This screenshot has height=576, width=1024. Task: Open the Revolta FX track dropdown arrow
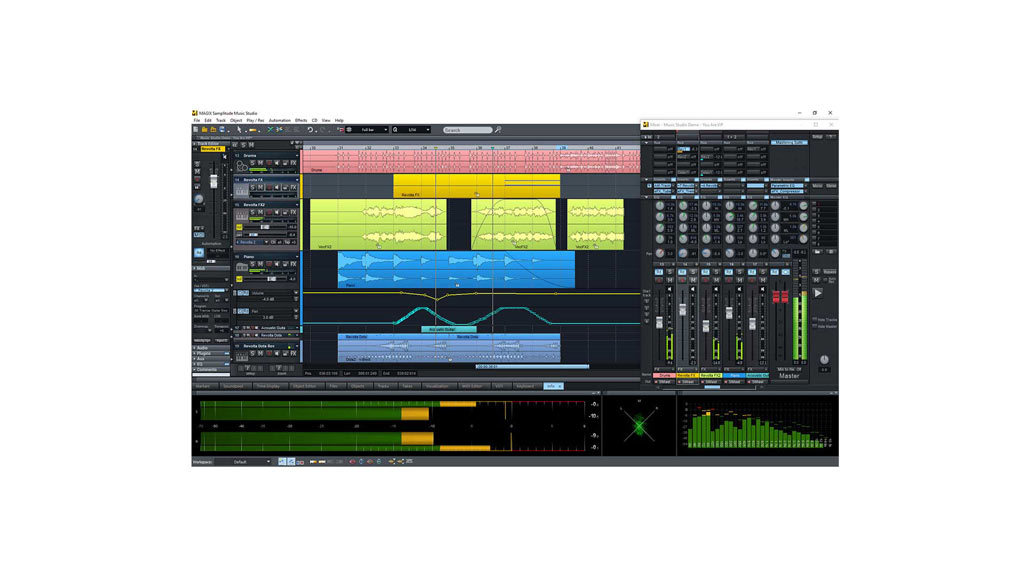[297, 180]
